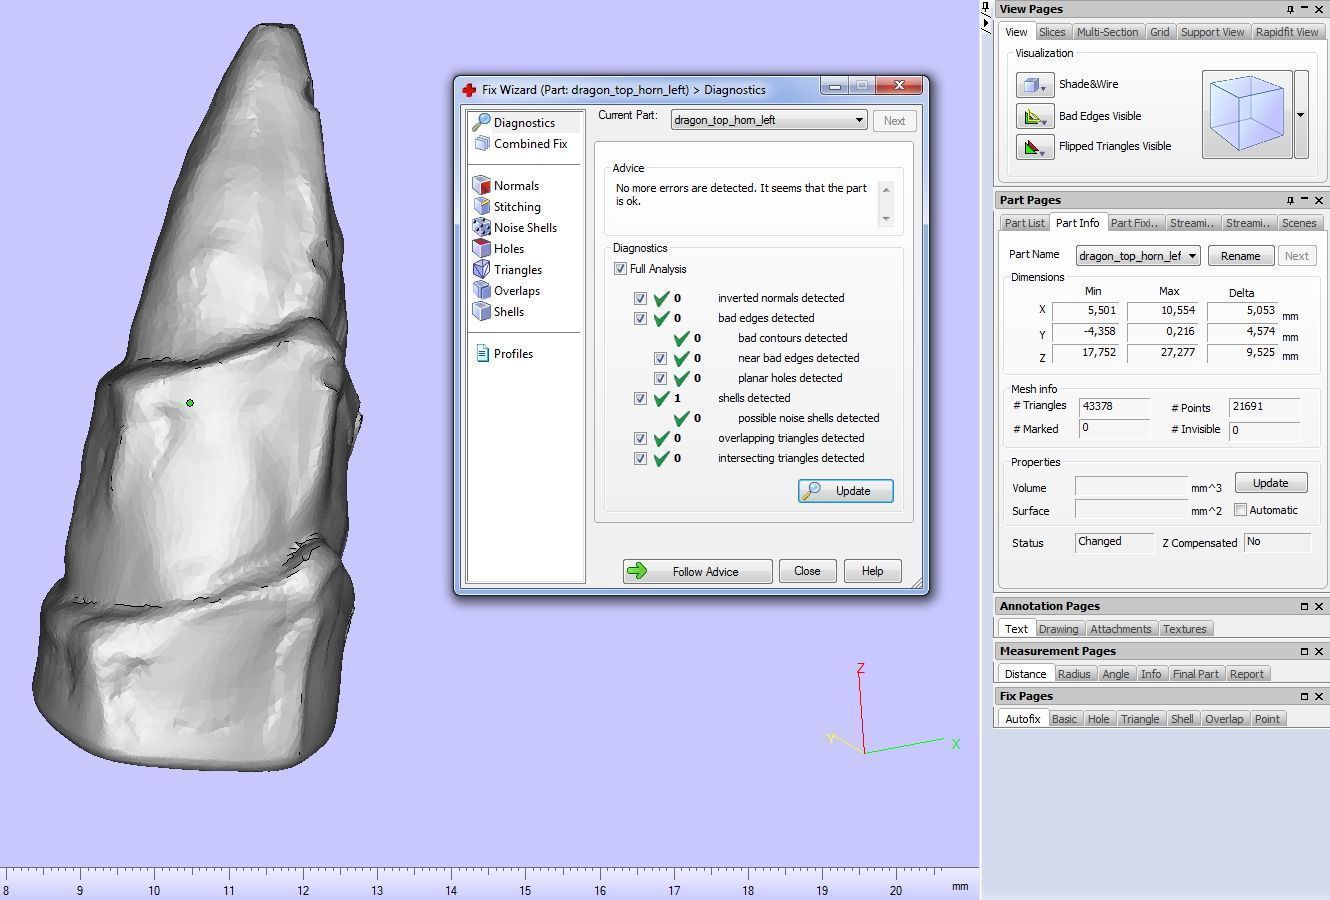Switch to Angle measurement tab
Image resolution: width=1330 pixels, height=900 pixels.
tap(1115, 674)
